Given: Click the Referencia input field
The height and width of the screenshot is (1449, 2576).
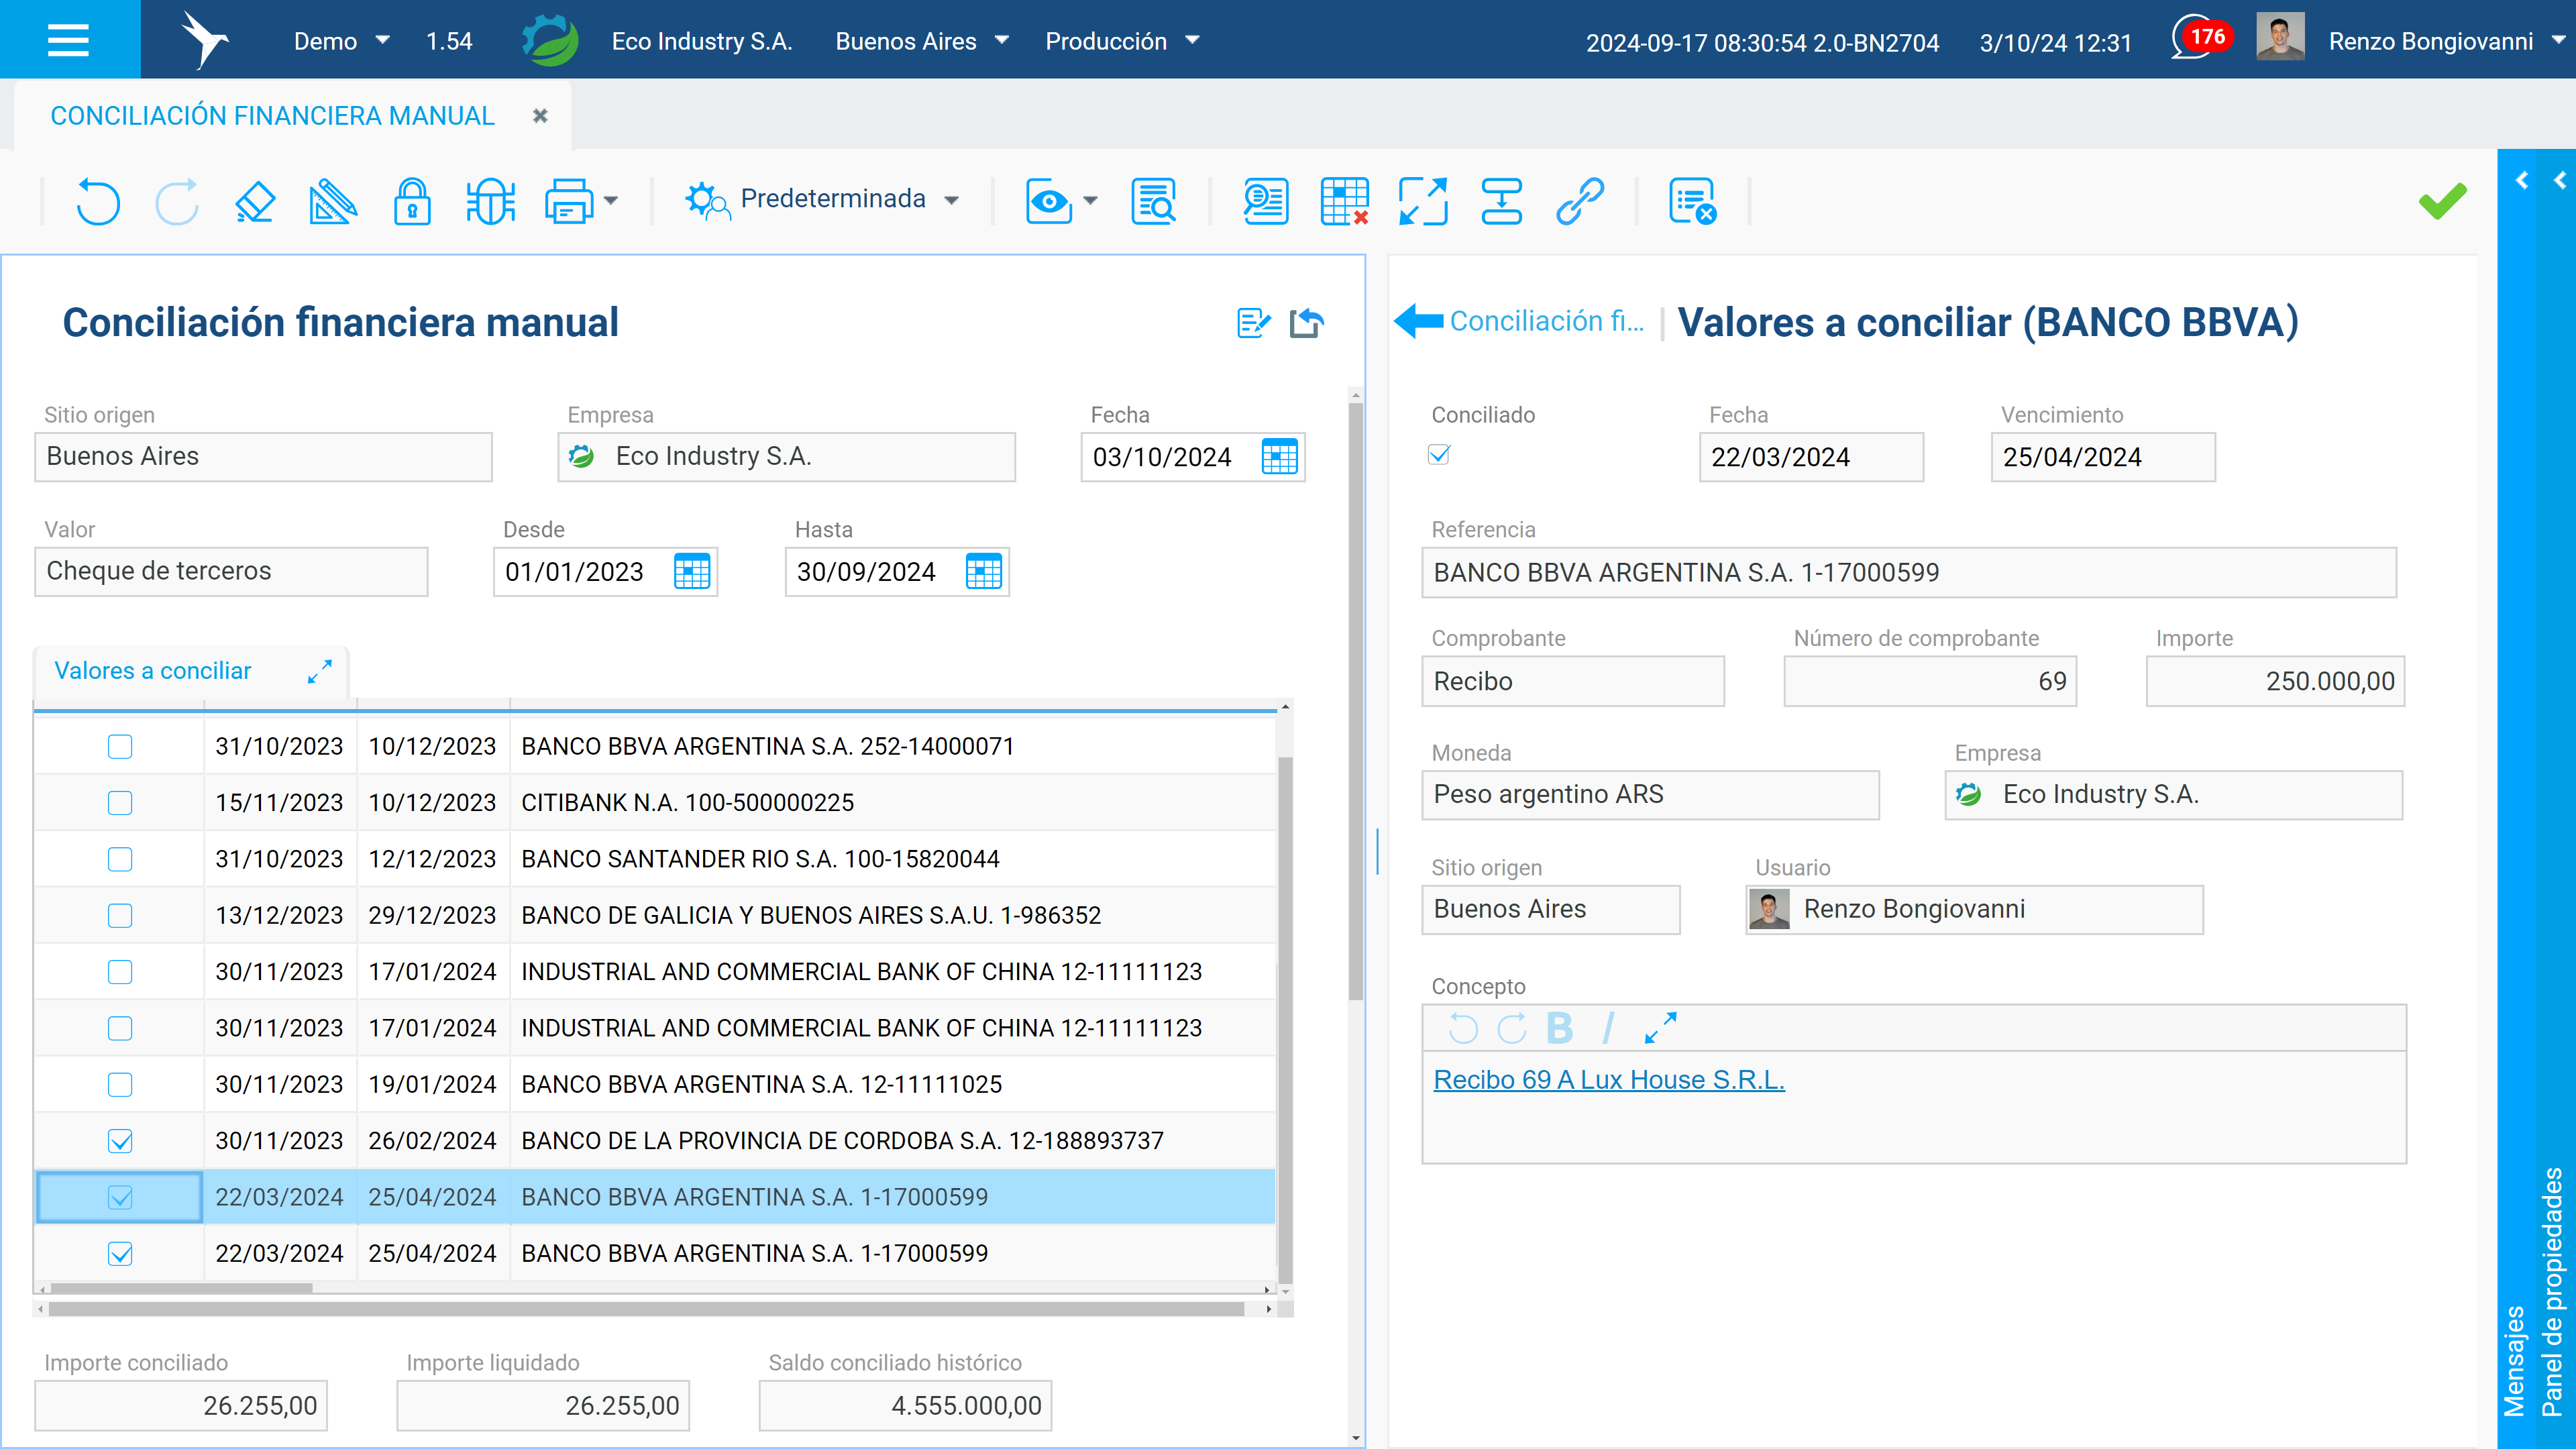Looking at the screenshot, I should [1908, 572].
